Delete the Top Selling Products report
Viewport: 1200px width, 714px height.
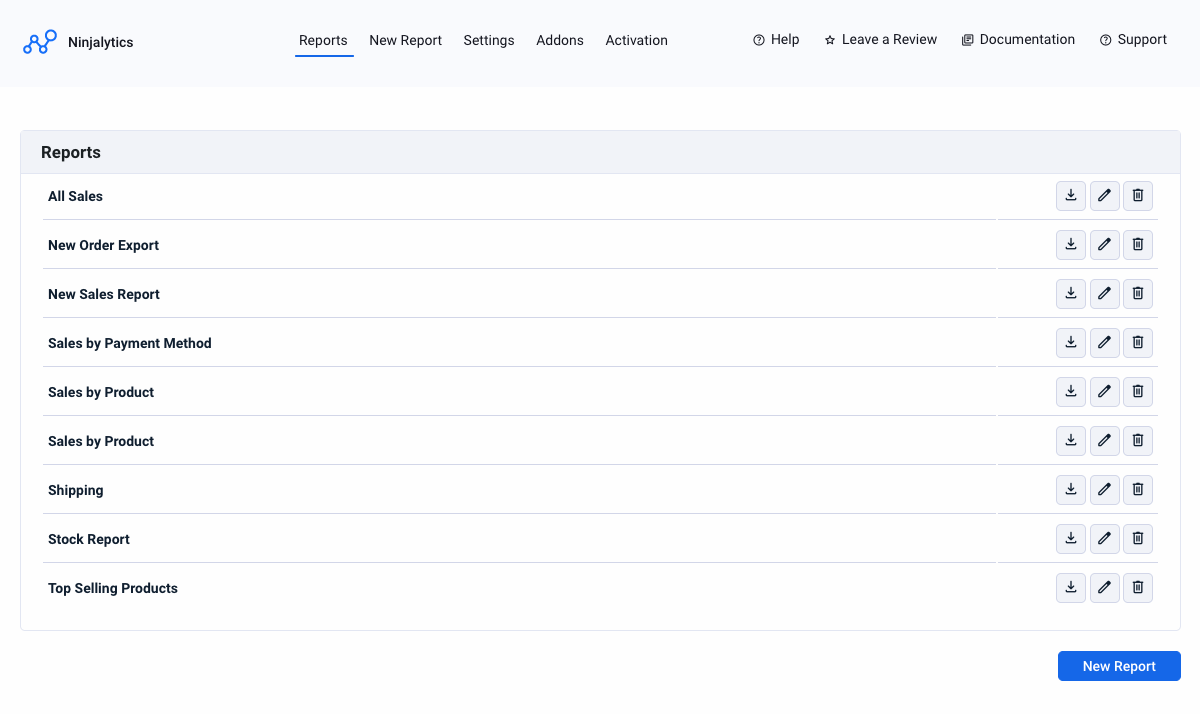click(x=1138, y=587)
